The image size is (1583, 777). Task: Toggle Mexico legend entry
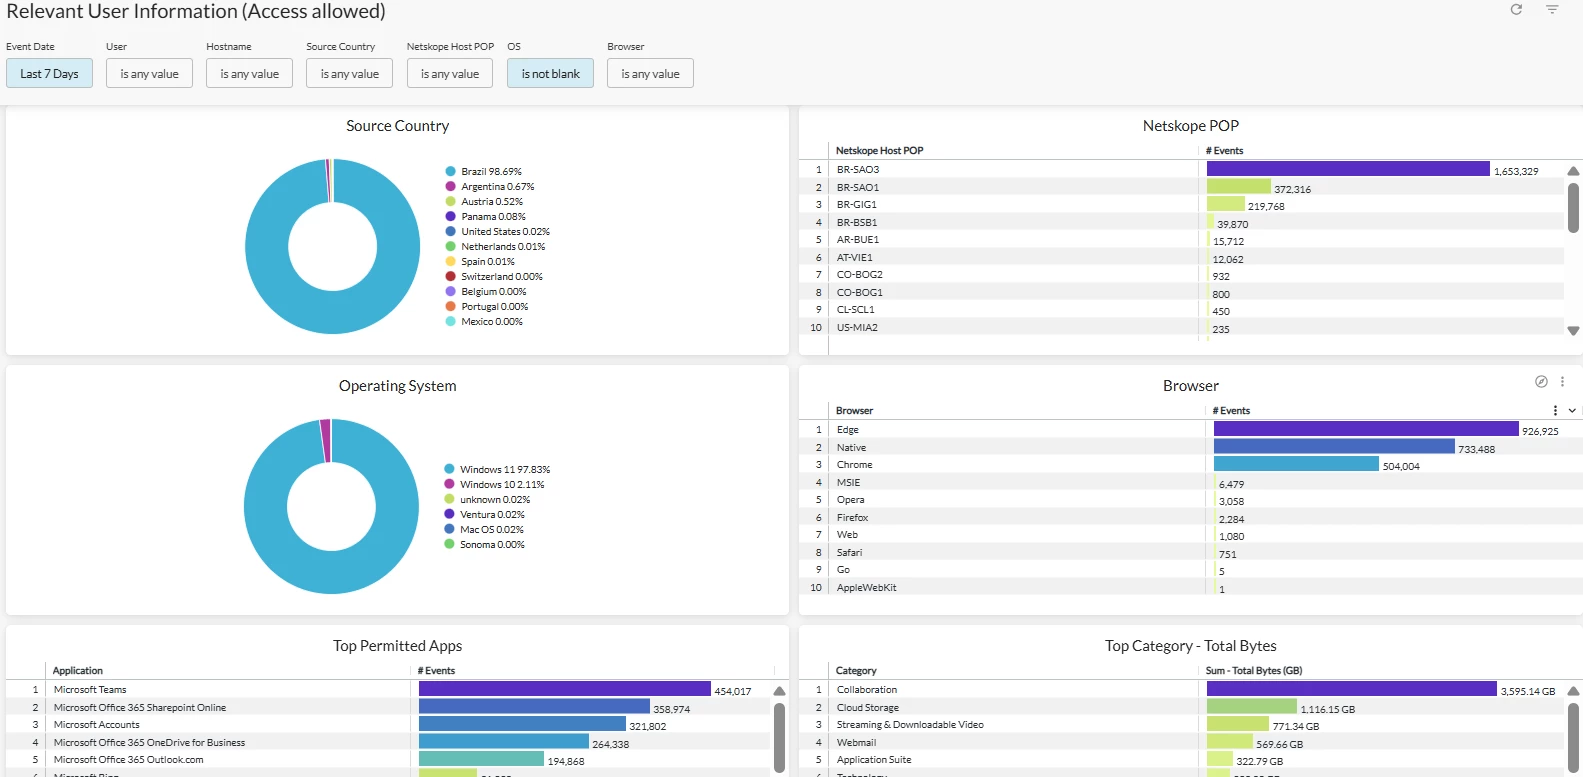pos(484,321)
